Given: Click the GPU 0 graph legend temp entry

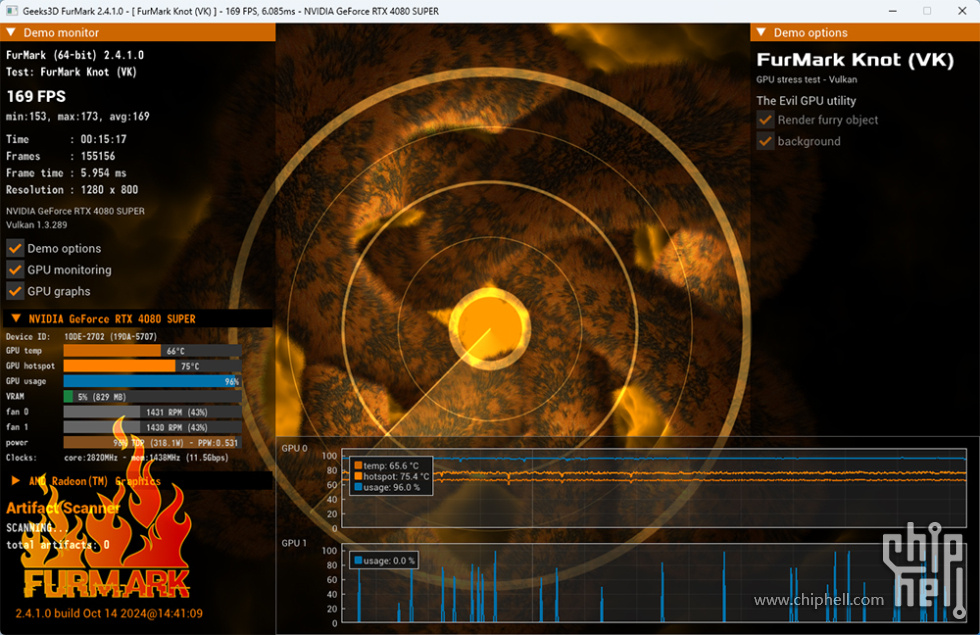Looking at the screenshot, I should (386, 466).
